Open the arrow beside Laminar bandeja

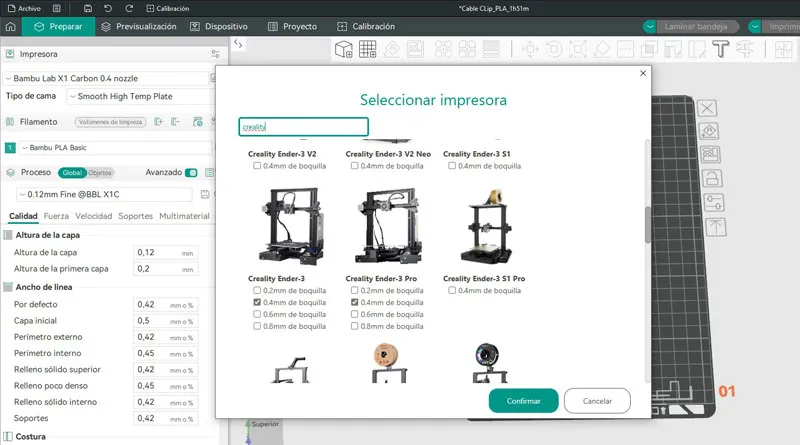coord(649,27)
